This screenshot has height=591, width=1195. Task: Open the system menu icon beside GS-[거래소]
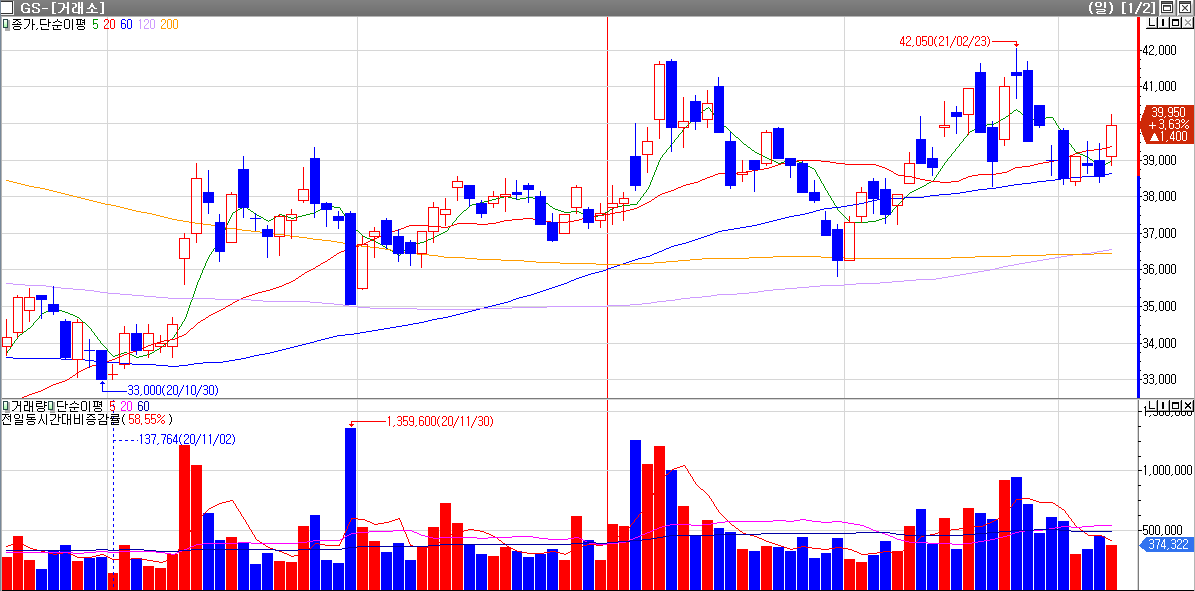coord(8,7)
